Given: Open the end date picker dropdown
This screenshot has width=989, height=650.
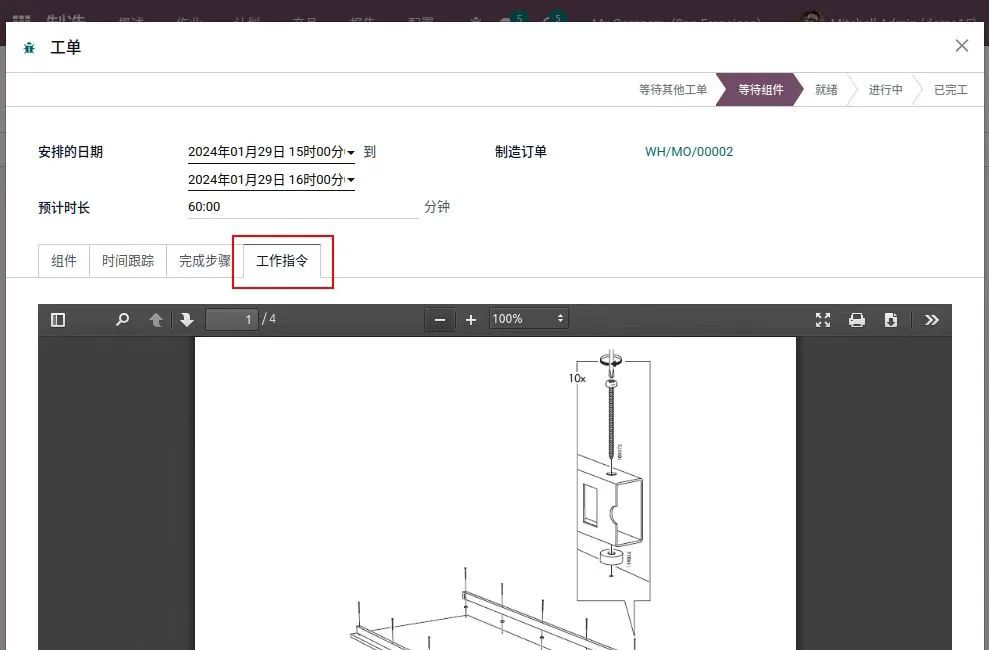Looking at the screenshot, I should (351, 181).
